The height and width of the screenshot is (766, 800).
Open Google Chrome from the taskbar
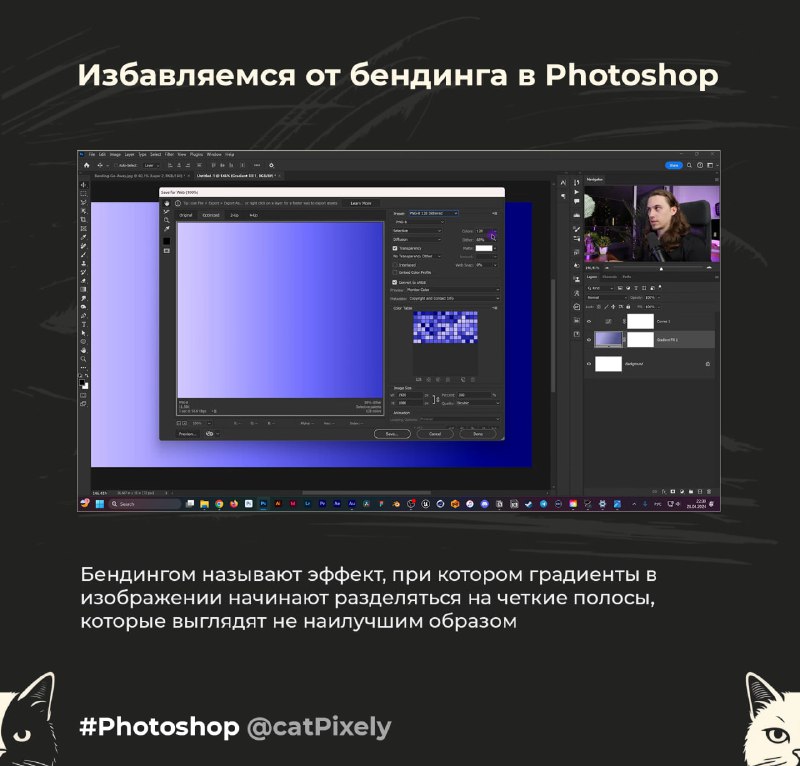219,504
